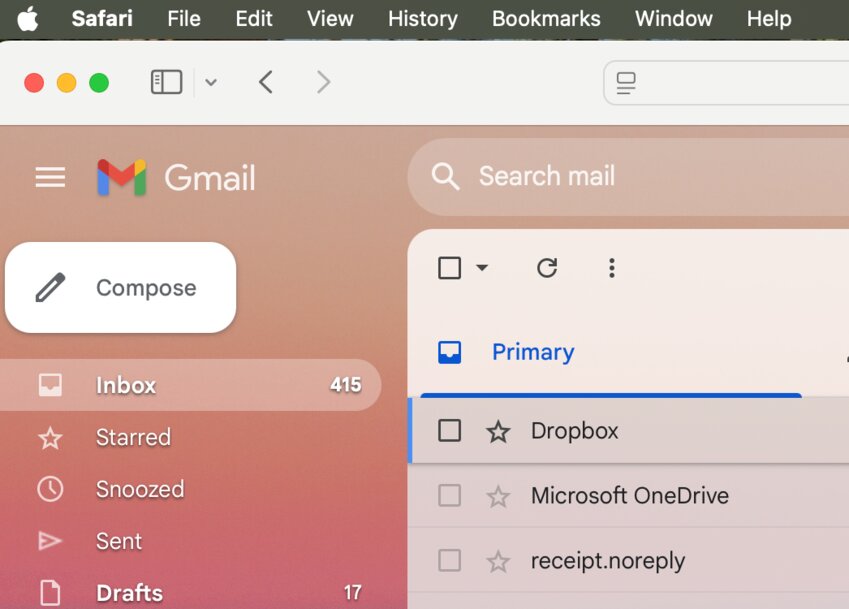Select the Microsoft OneDrive email checkbox

(x=449, y=495)
